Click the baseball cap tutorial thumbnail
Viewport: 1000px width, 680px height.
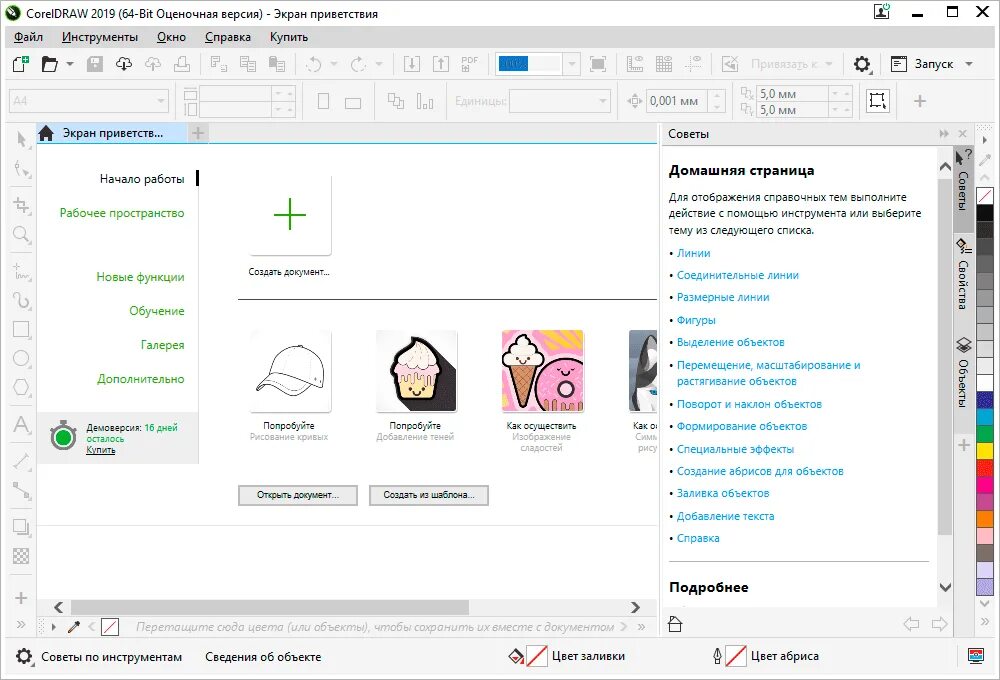pyautogui.click(x=290, y=371)
